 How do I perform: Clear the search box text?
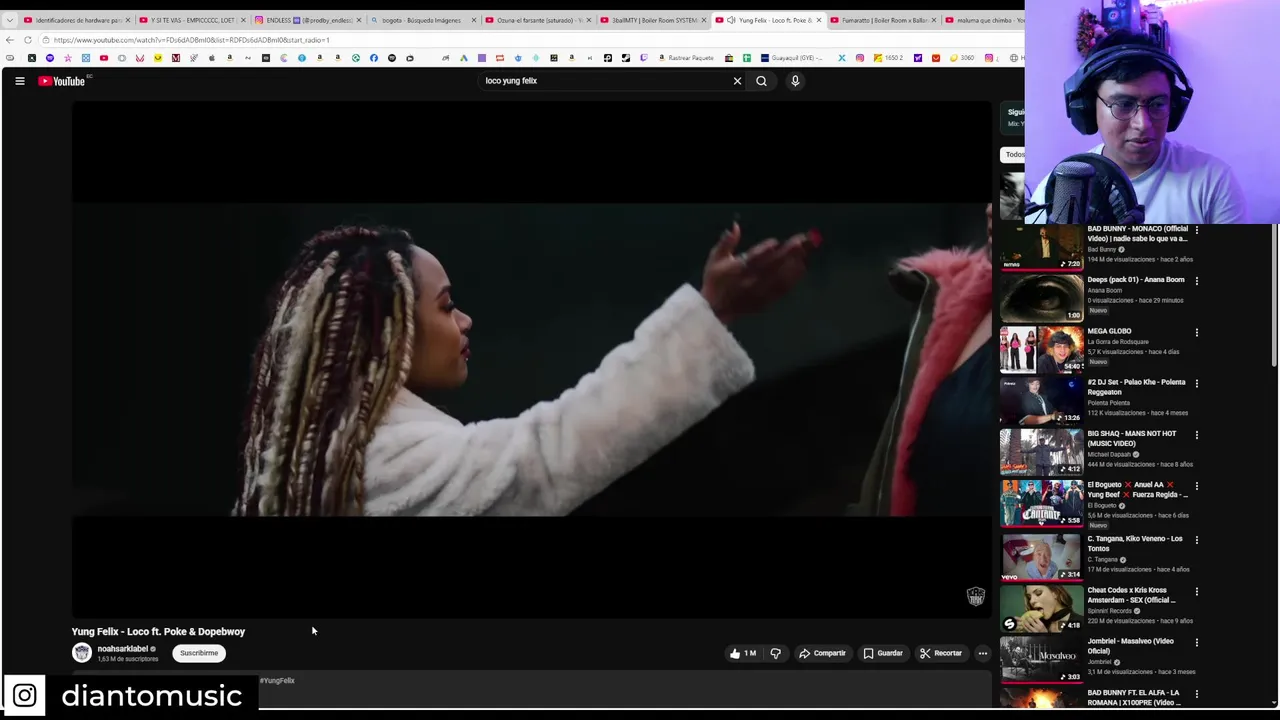[737, 81]
